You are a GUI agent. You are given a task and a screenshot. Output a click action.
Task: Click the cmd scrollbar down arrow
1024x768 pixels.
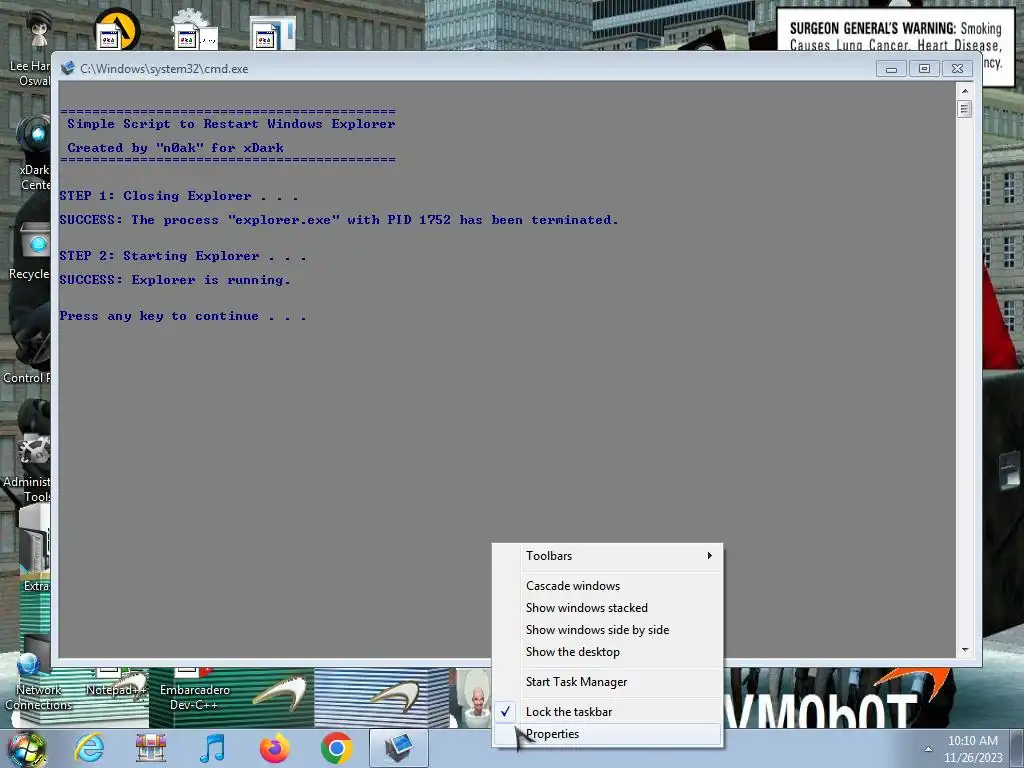click(965, 650)
